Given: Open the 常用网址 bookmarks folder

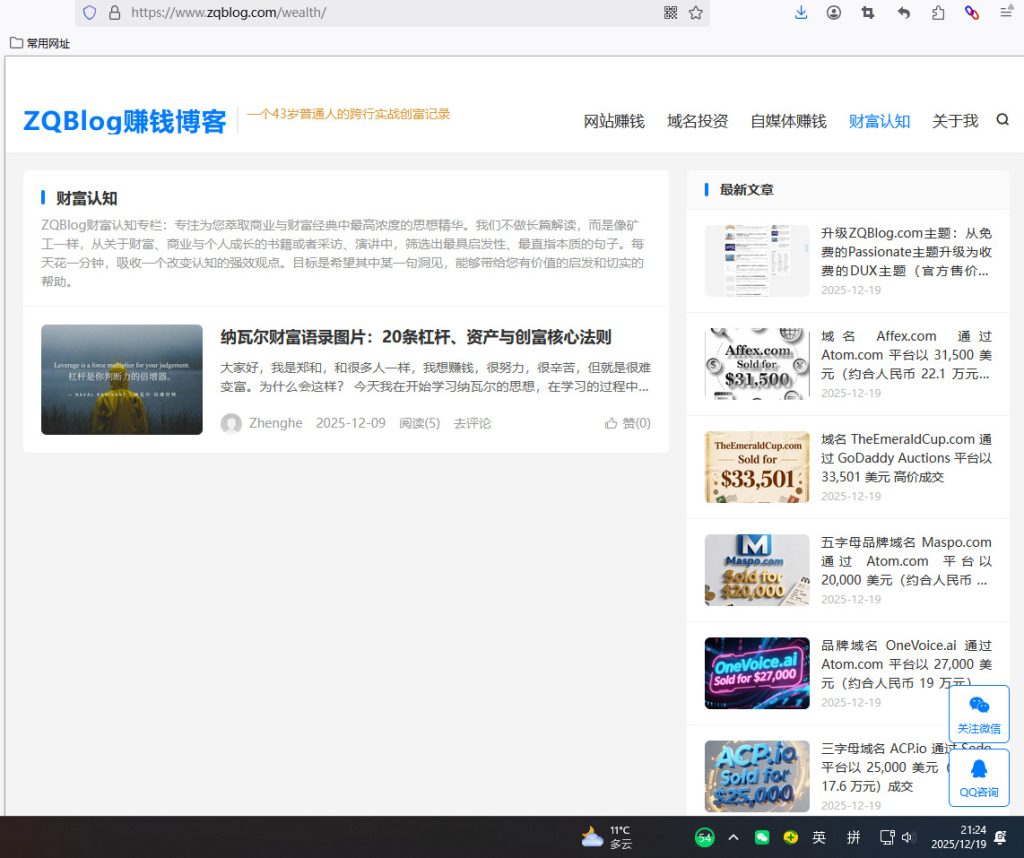Looking at the screenshot, I should (x=40, y=43).
